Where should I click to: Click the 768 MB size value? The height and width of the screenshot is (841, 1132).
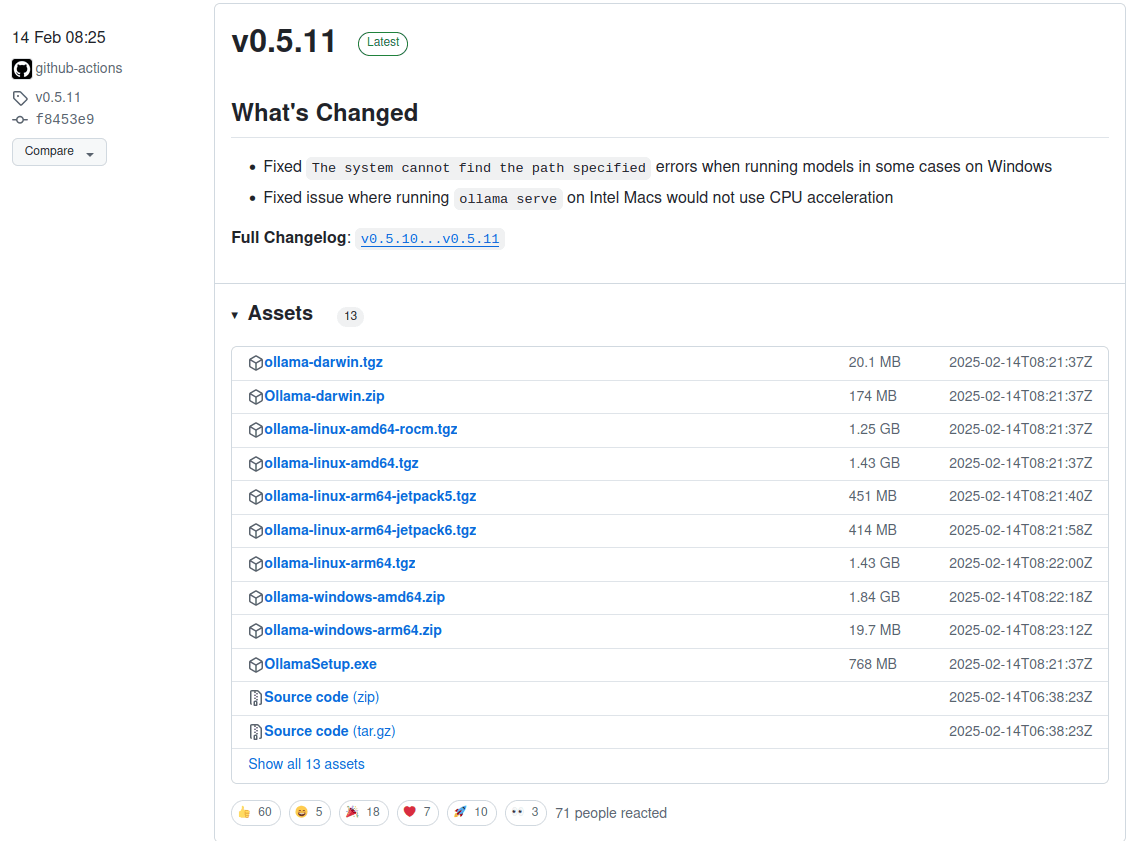[872, 664]
